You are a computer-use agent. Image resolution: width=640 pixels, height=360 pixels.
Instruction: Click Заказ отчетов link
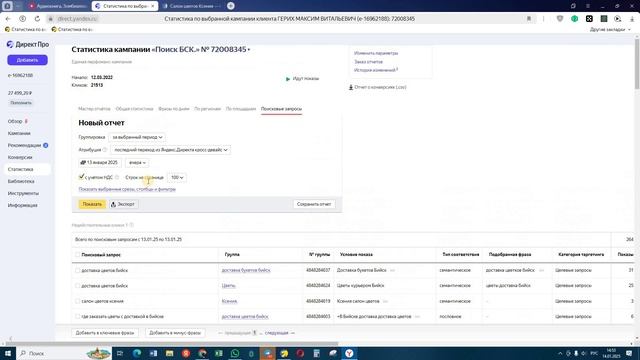(368, 62)
